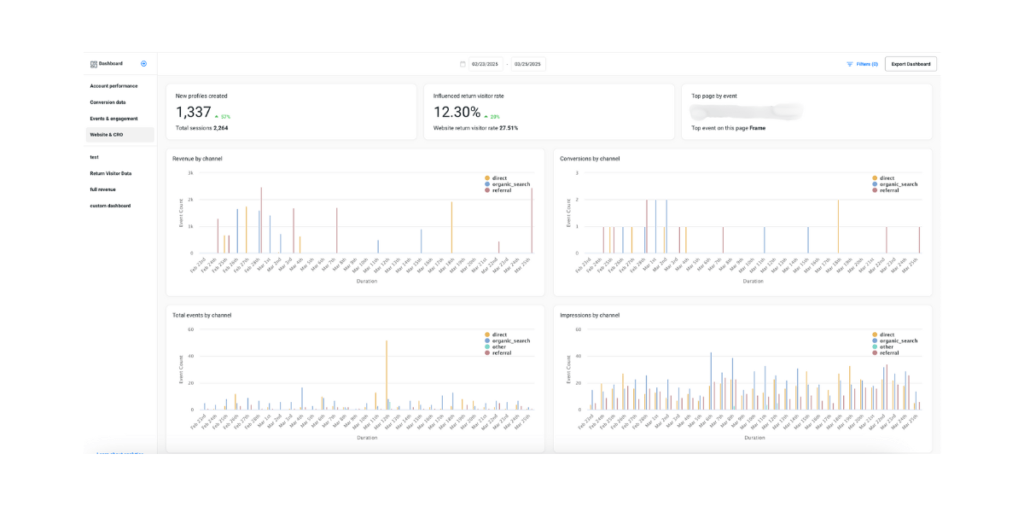Click the Total events by channel chart title
The width and height of the screenshot is (1024, 512).
202,315
